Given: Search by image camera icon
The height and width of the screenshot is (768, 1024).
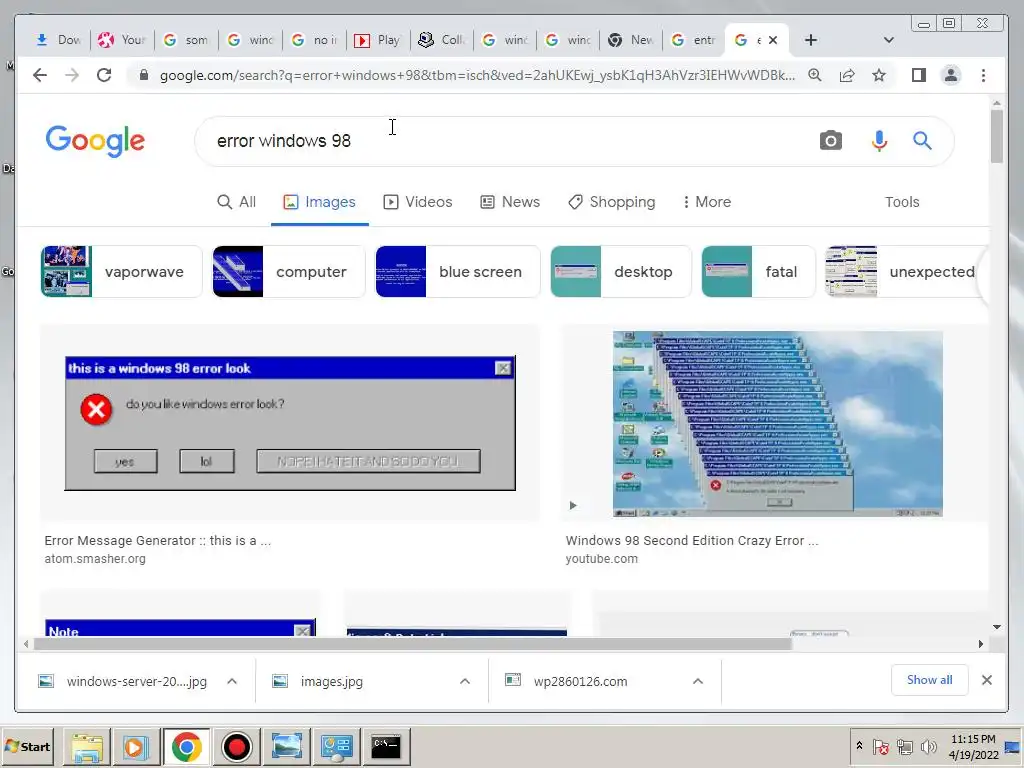Looking at the screenshot, I should tap(831, 140).
